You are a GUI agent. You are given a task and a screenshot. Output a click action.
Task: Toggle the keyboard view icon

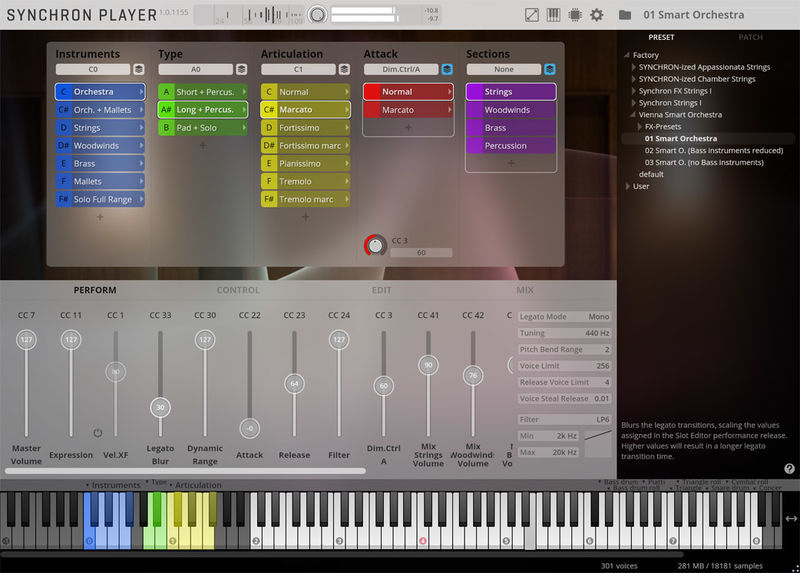pos(554,15)
